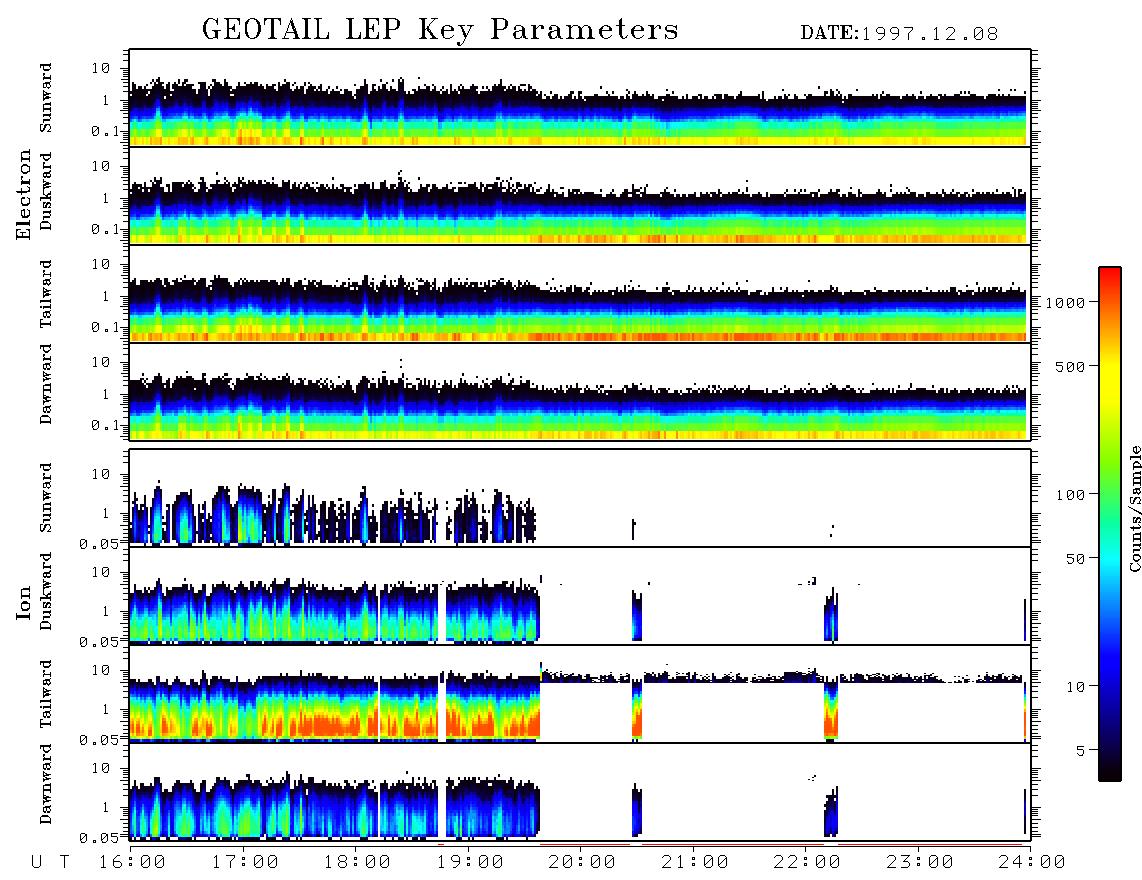
Task: Click the 50 colorbar tick label
Action: click(1075, 559)
